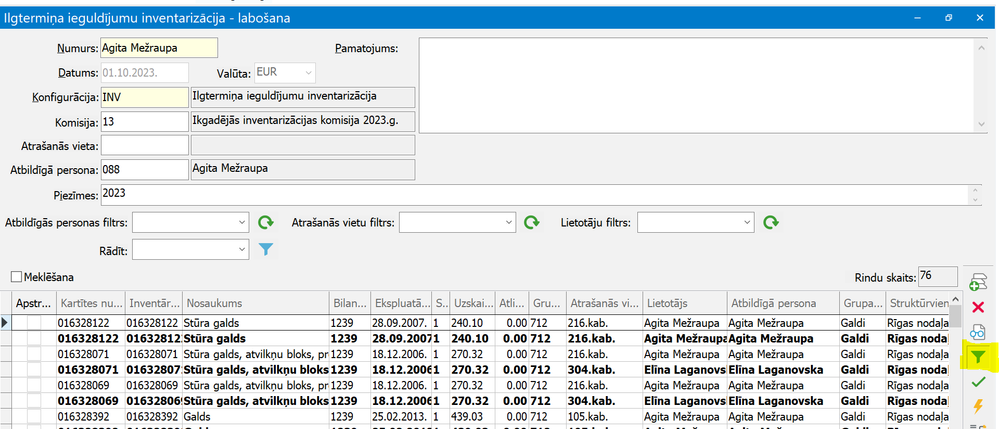Click the Piezīmes field down arrow
This screenshot has width=999, height=429.
[976, 200]
